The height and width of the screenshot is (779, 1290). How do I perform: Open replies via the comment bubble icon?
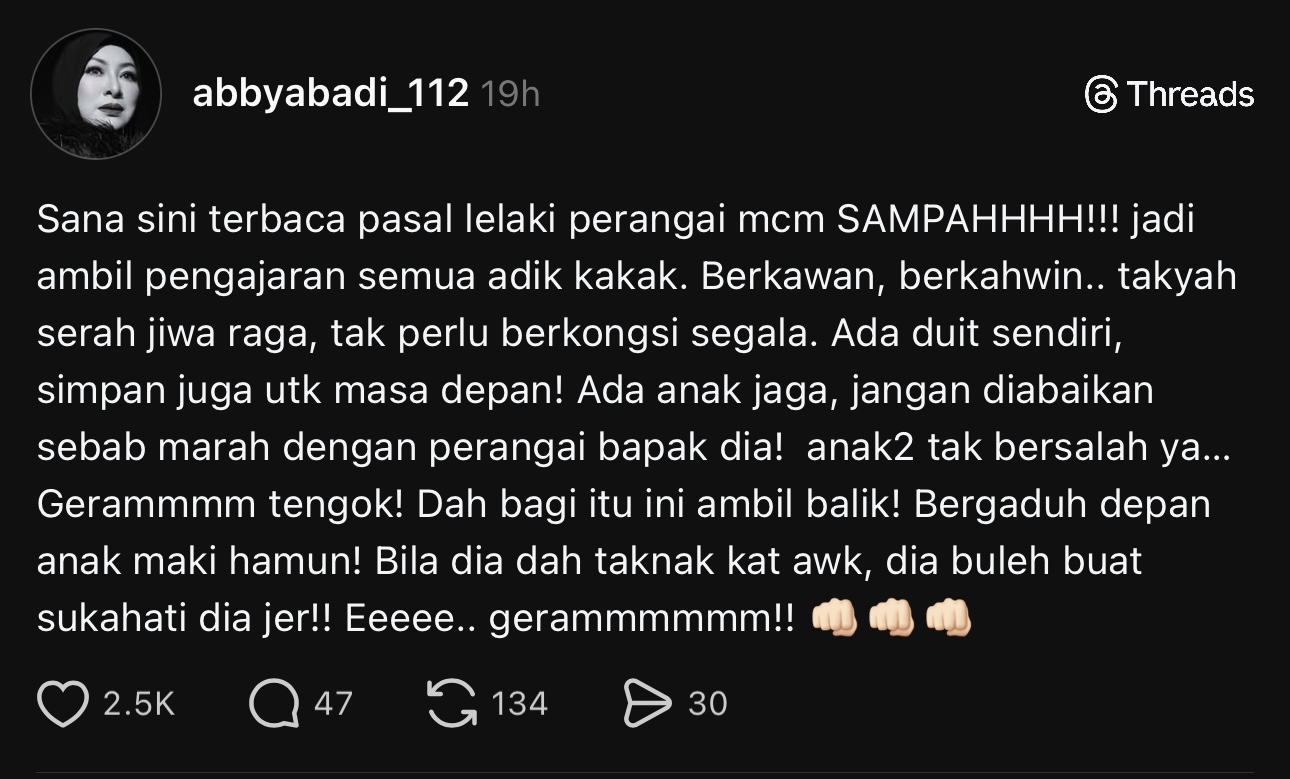tap(274, 704)
